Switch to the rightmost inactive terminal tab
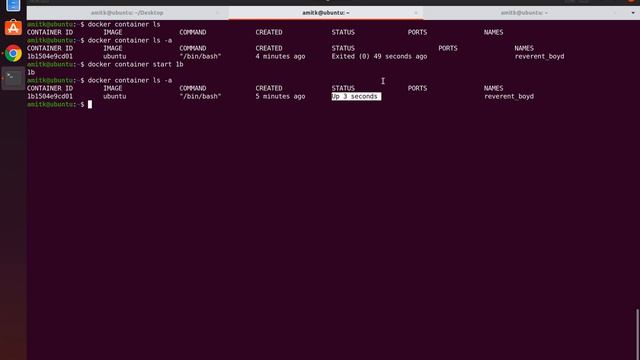 pos(524,13)
